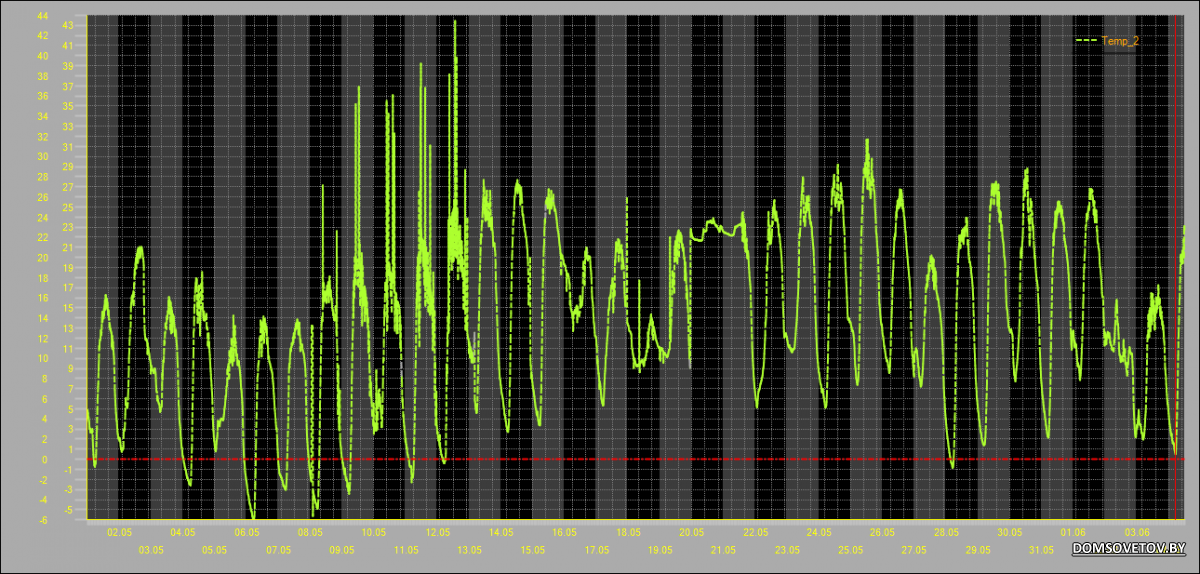
Task: Select the 16 tick label on the Y axis
Action: click(x=41, y=298)
